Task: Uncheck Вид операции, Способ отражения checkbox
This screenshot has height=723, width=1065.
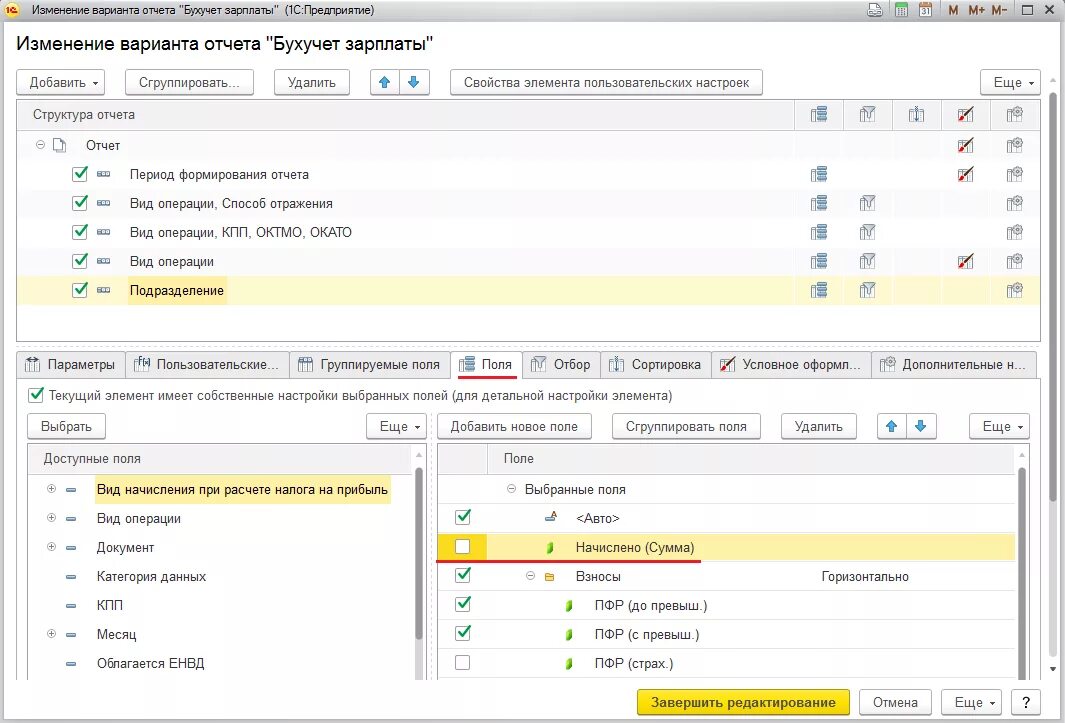Action: tap(79, 202)
